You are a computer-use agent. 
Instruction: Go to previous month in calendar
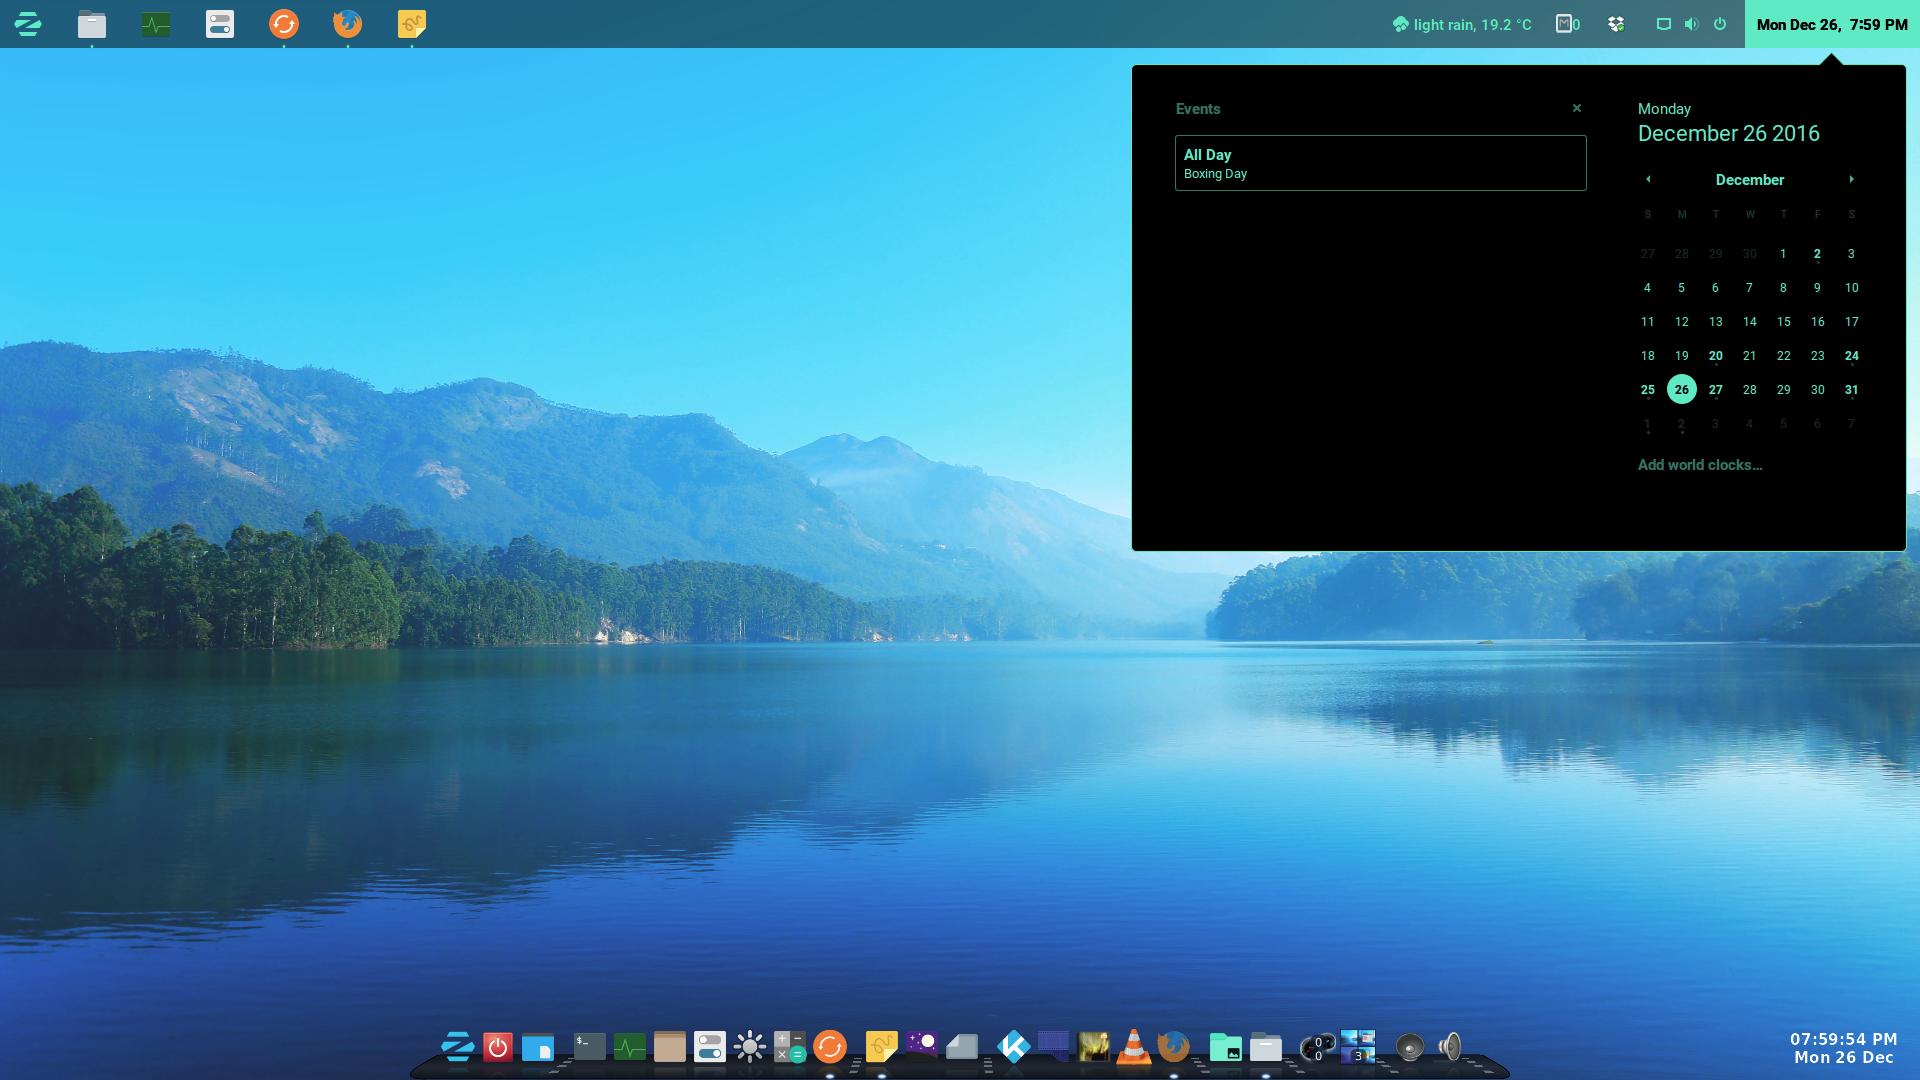click(1648, 180)
